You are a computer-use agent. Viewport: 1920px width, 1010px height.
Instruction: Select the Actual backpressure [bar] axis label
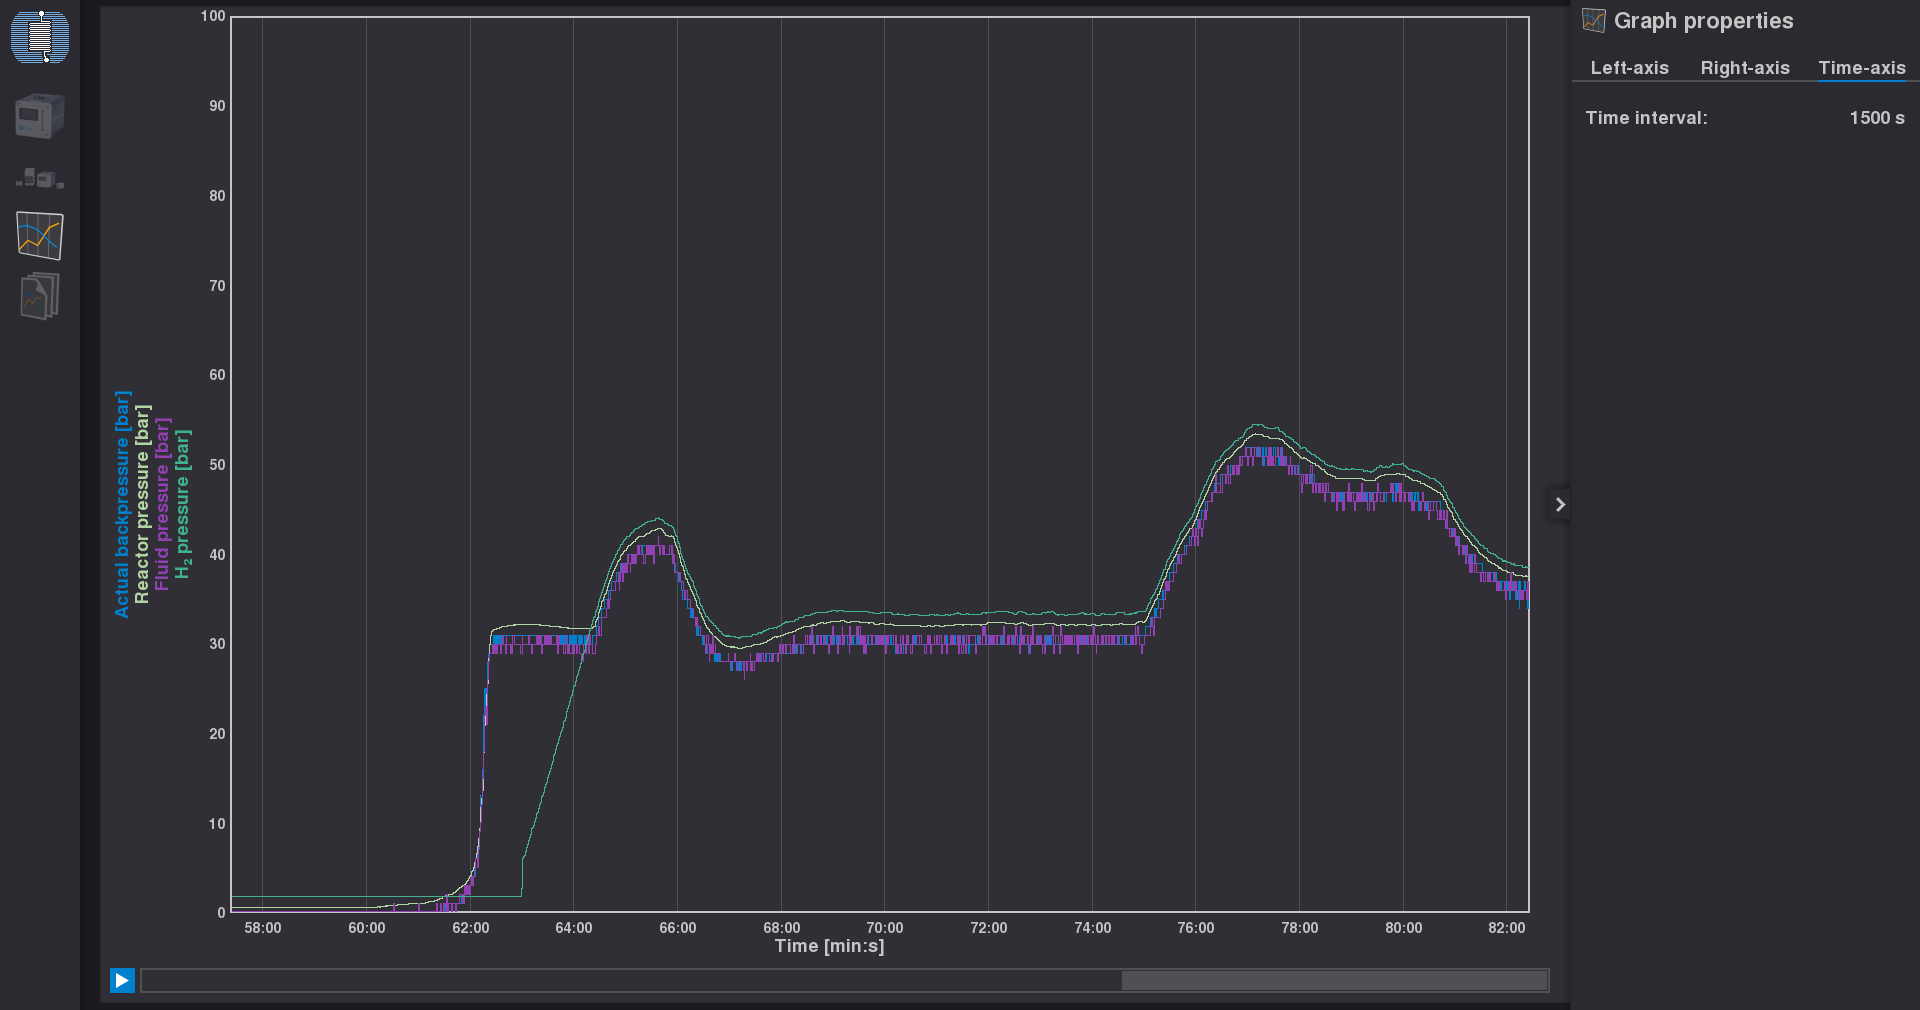pyautogui.click(x=122, y=504)
